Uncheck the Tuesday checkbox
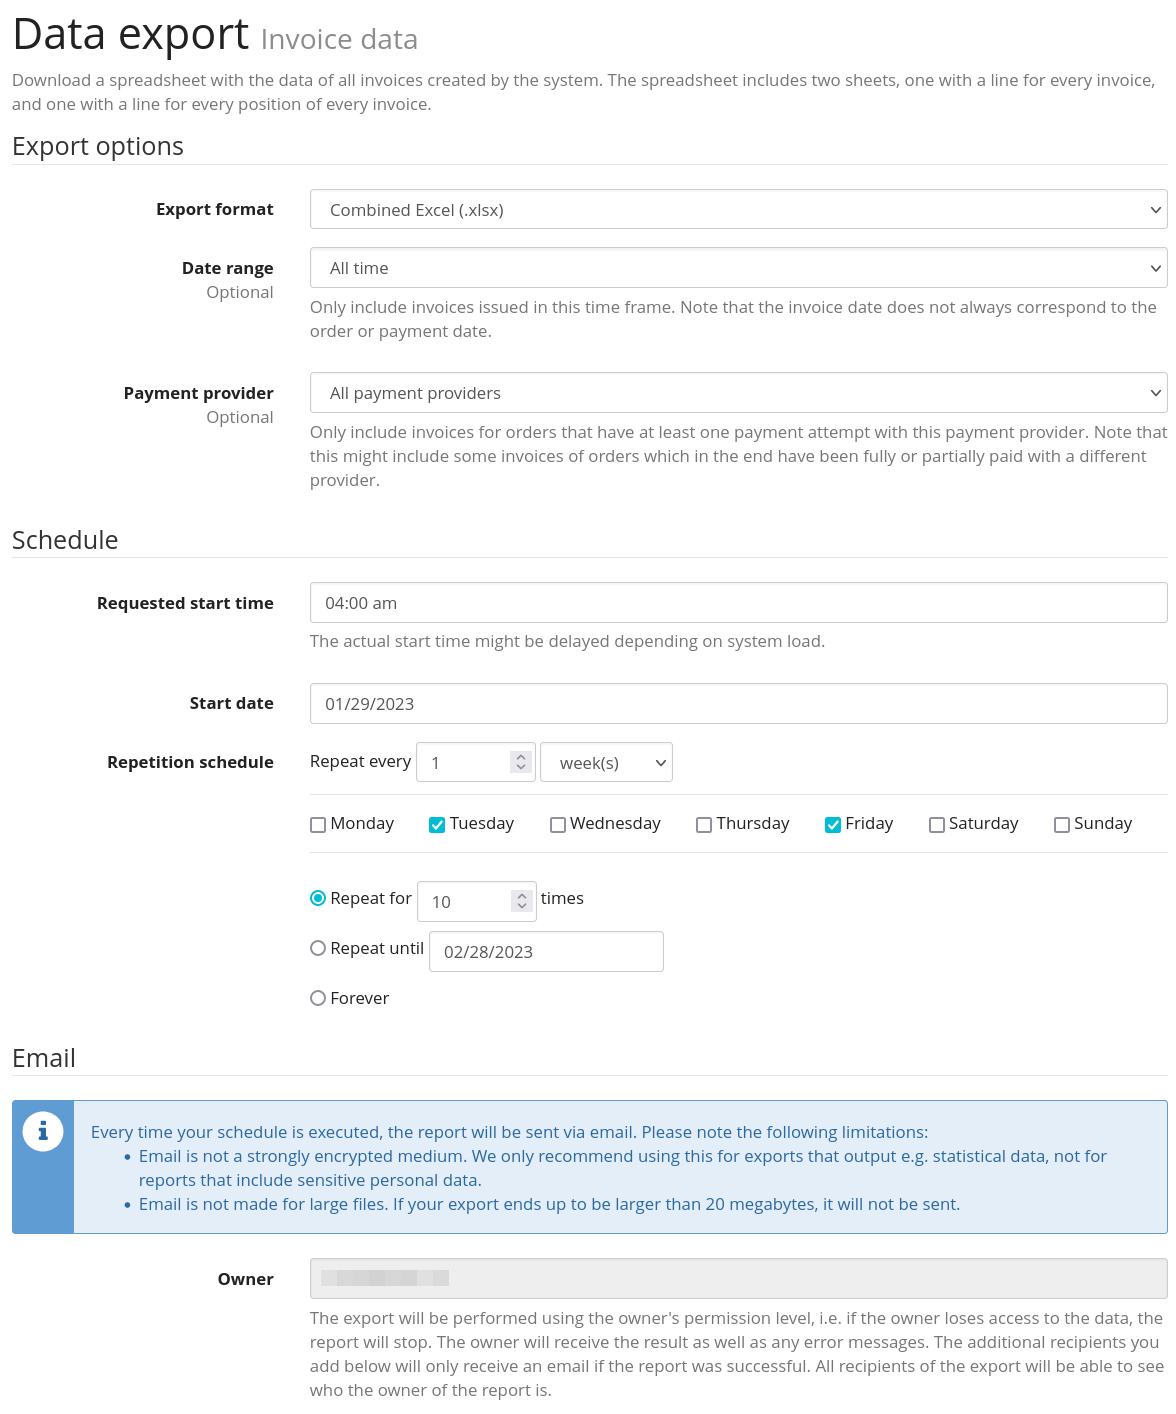 point(437,825)
